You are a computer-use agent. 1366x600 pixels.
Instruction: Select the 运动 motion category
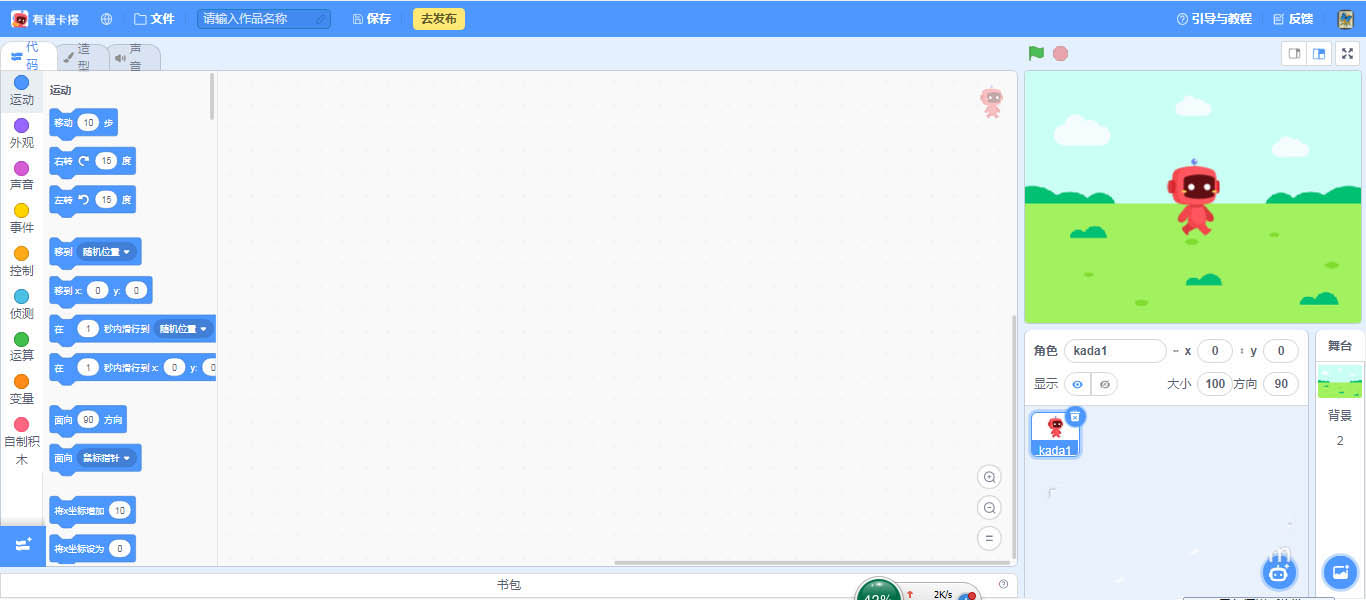click(x=22, y=90)
